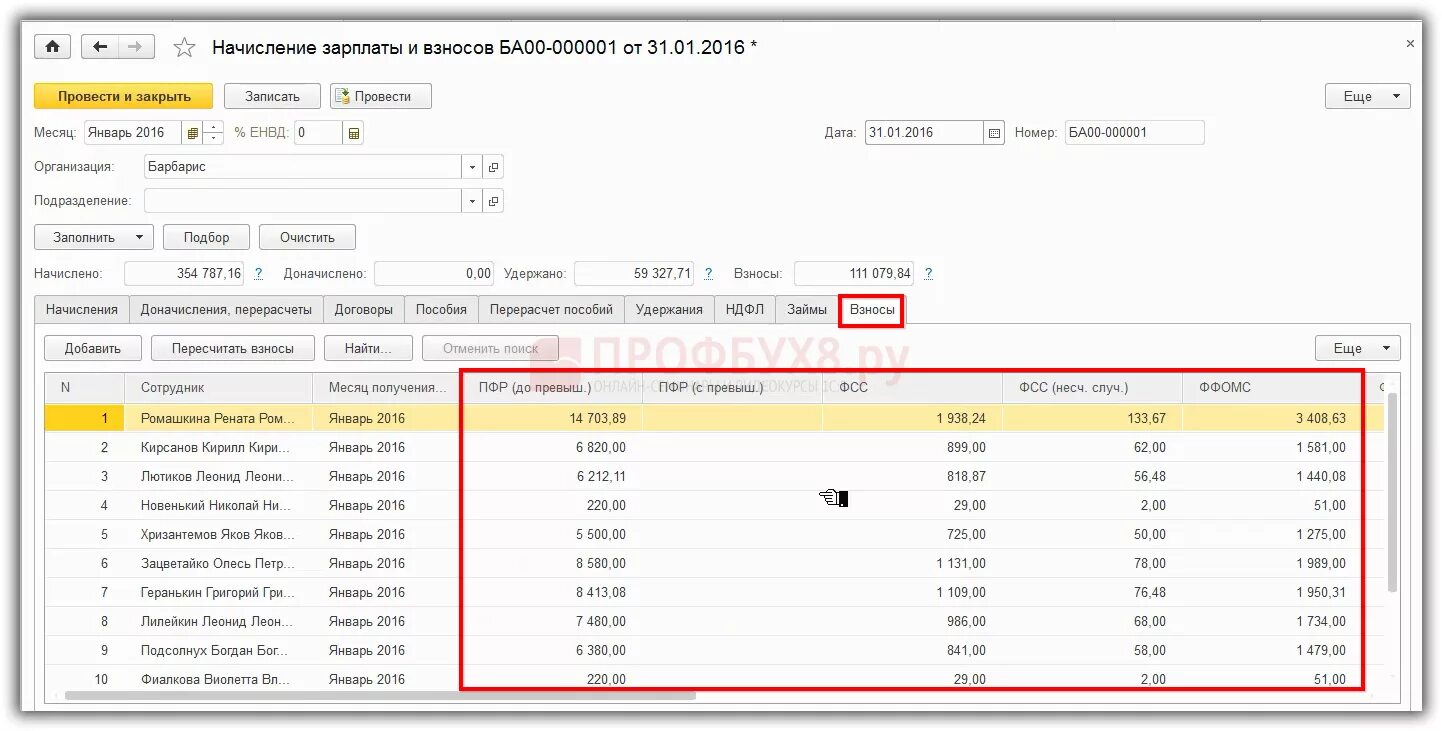Go to the home page icon
The height and width of the screenshot is (731, 1442).
52,47
